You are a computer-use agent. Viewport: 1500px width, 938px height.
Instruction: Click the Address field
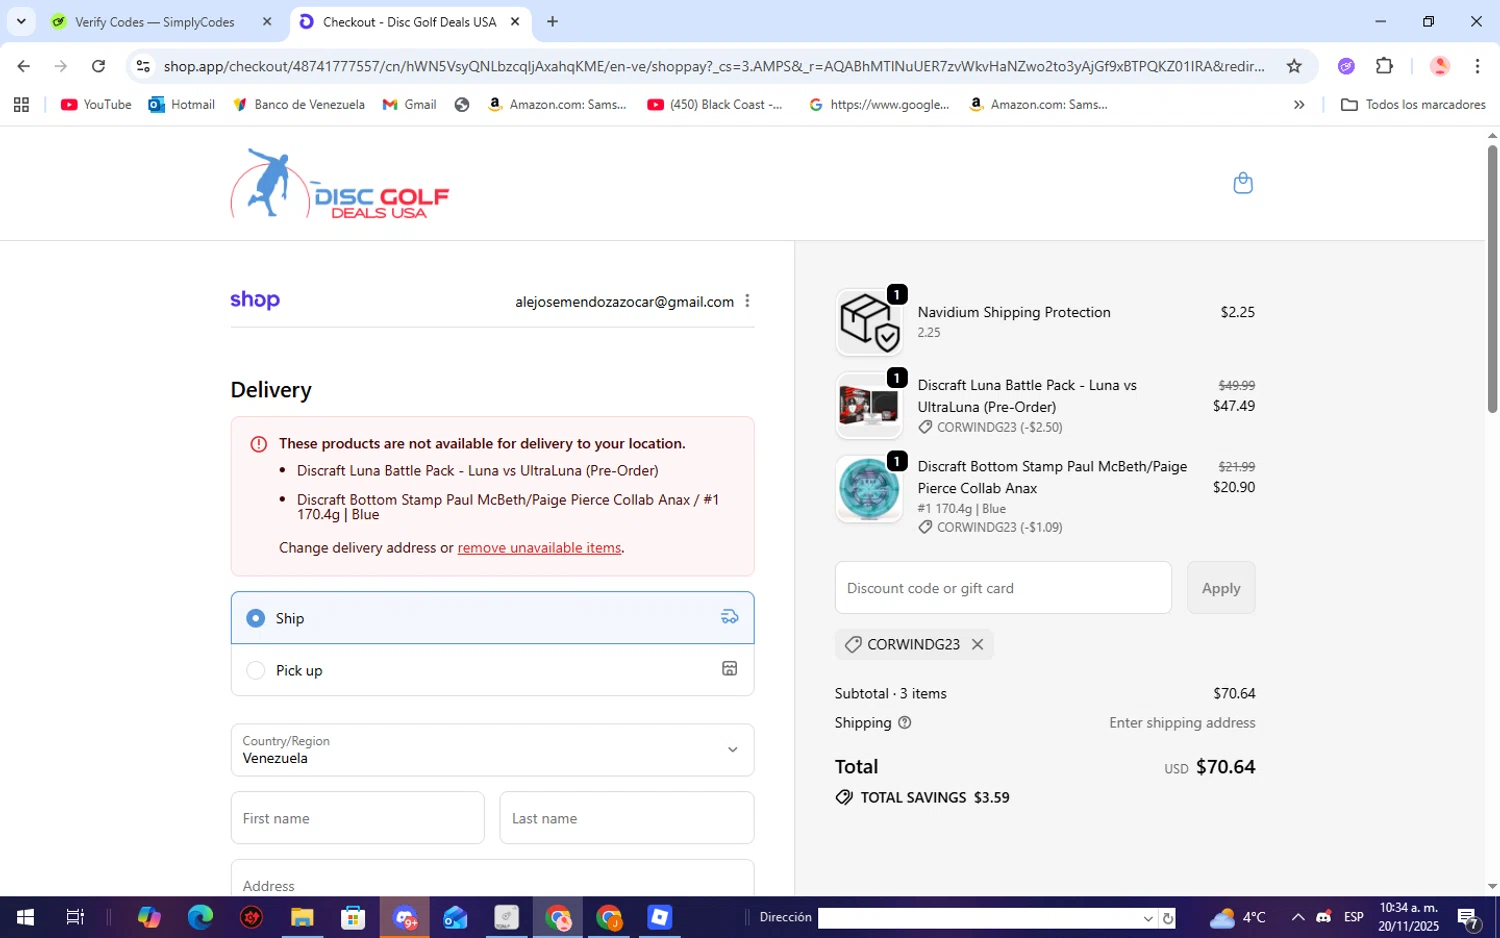coord(492,878)
